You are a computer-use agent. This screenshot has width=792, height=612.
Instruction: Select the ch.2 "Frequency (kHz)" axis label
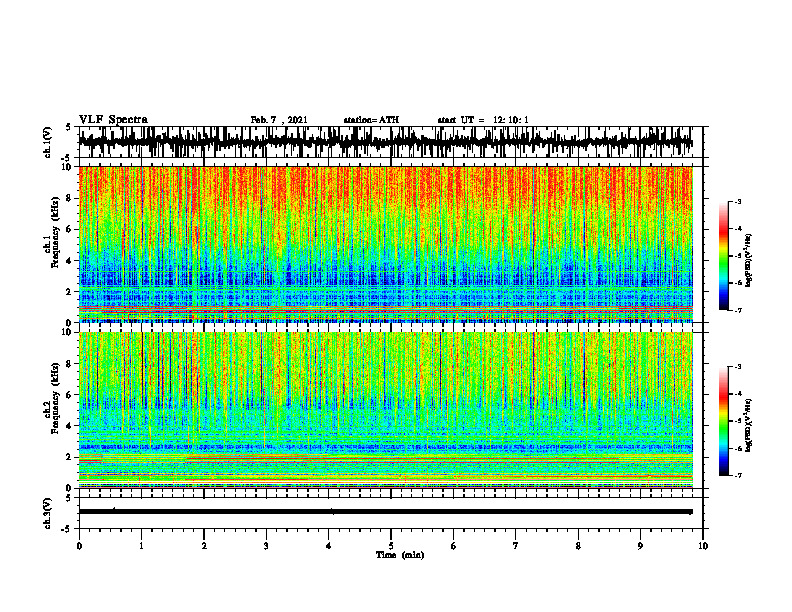pos(56,398)
